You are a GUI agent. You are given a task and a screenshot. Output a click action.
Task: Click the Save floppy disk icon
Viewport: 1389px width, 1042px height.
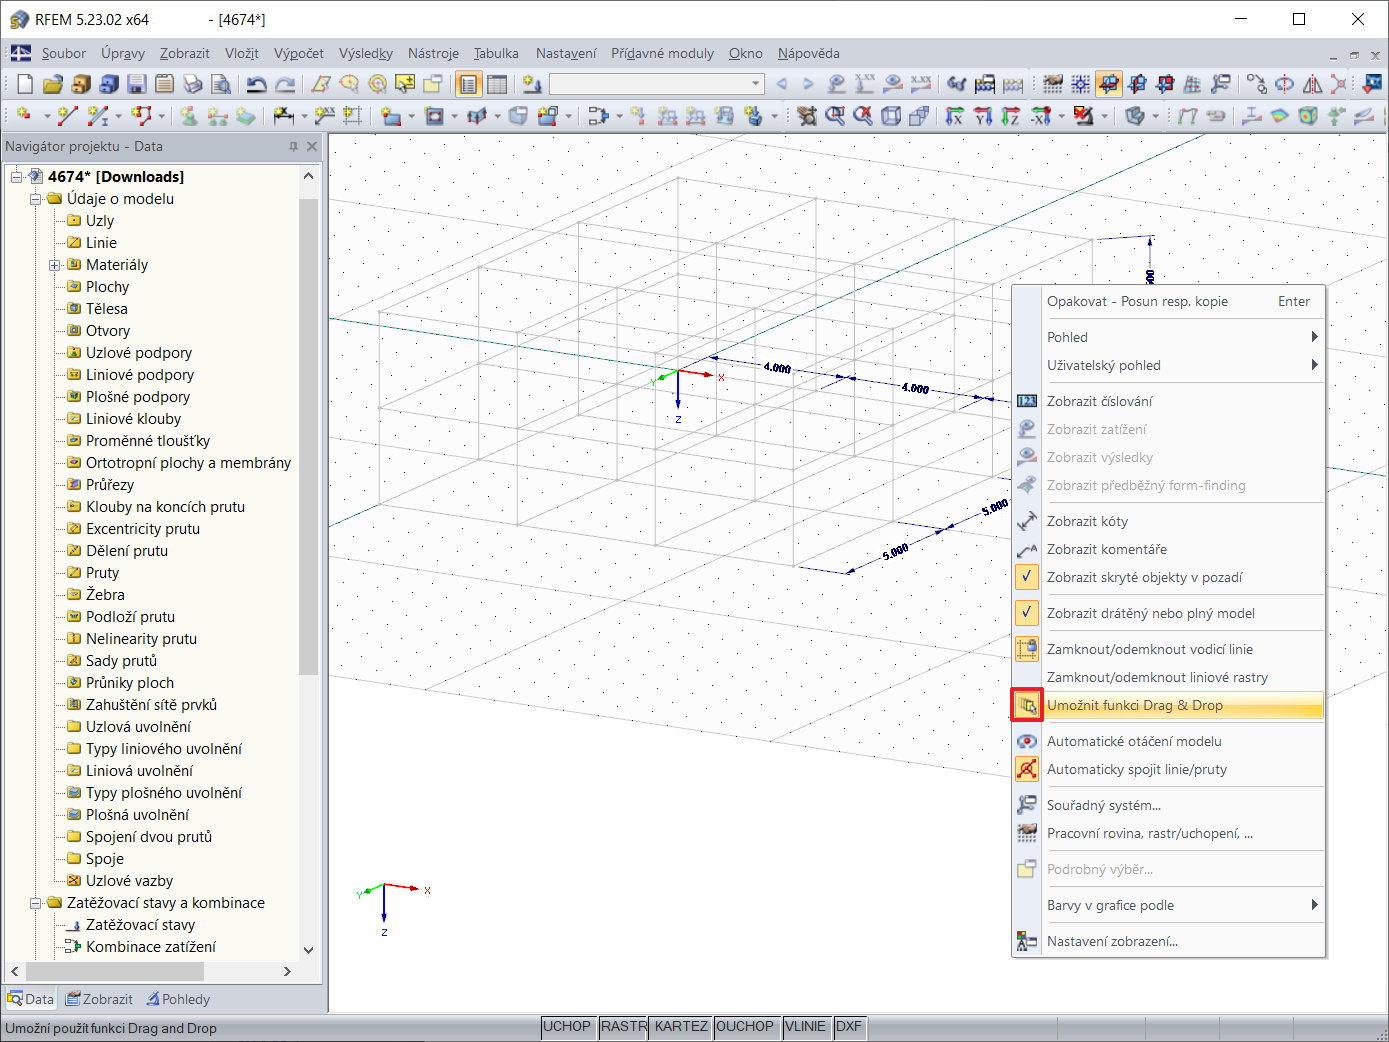click(x=137, y=85)
